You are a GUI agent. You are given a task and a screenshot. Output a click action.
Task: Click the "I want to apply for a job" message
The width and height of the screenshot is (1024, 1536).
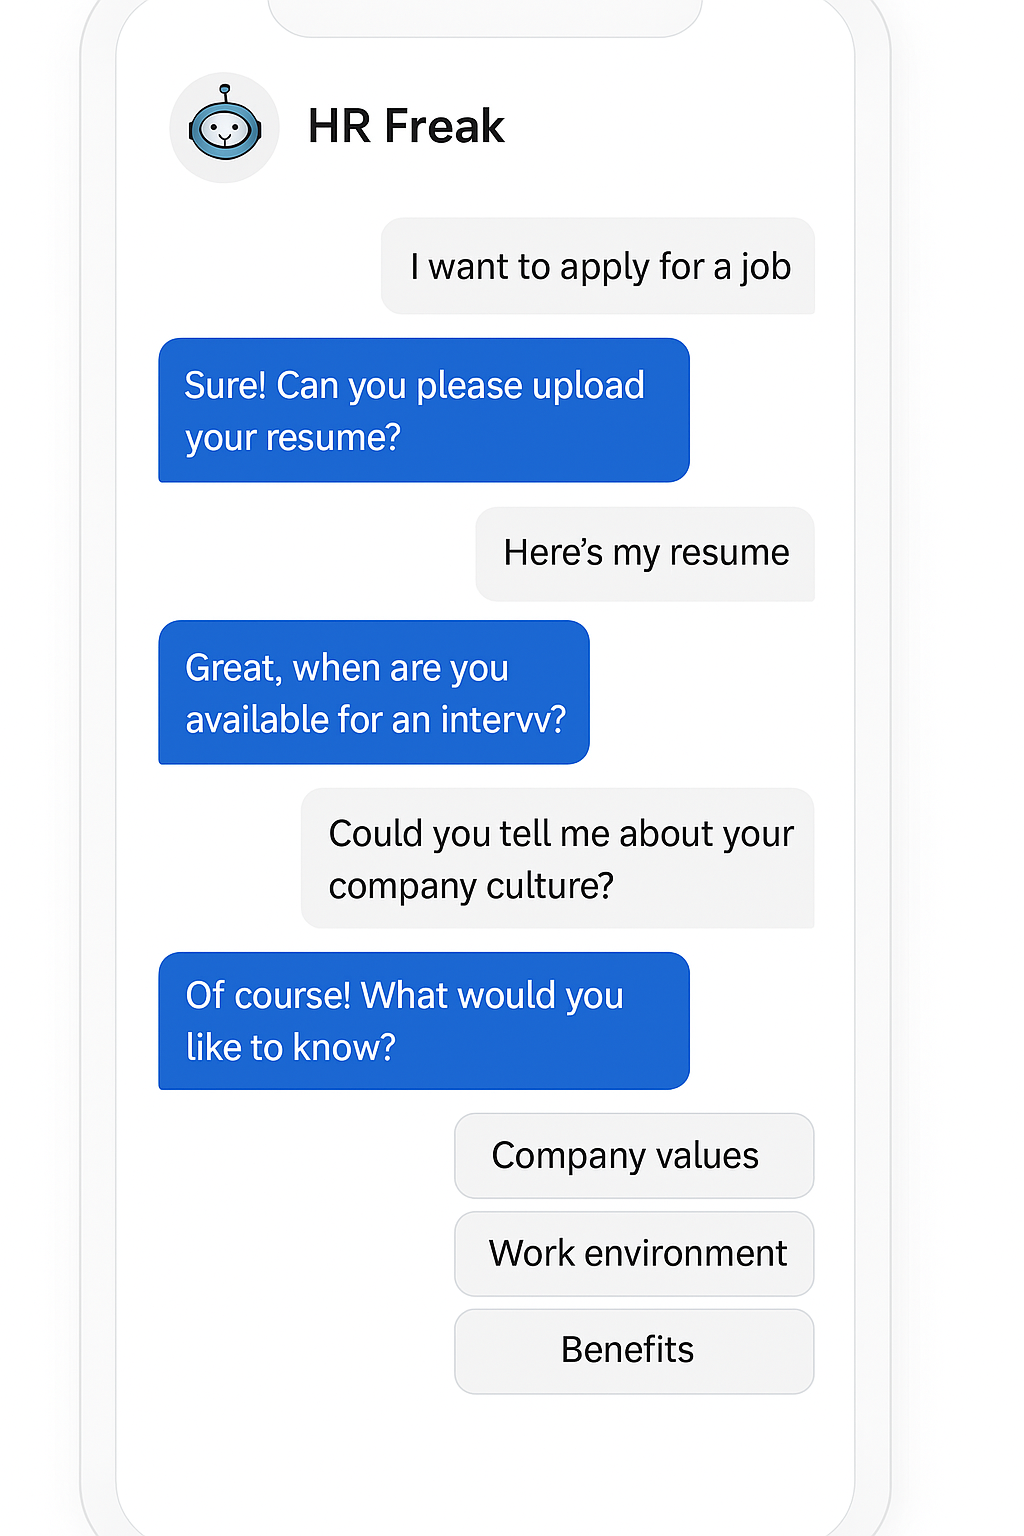coord(598,267)
